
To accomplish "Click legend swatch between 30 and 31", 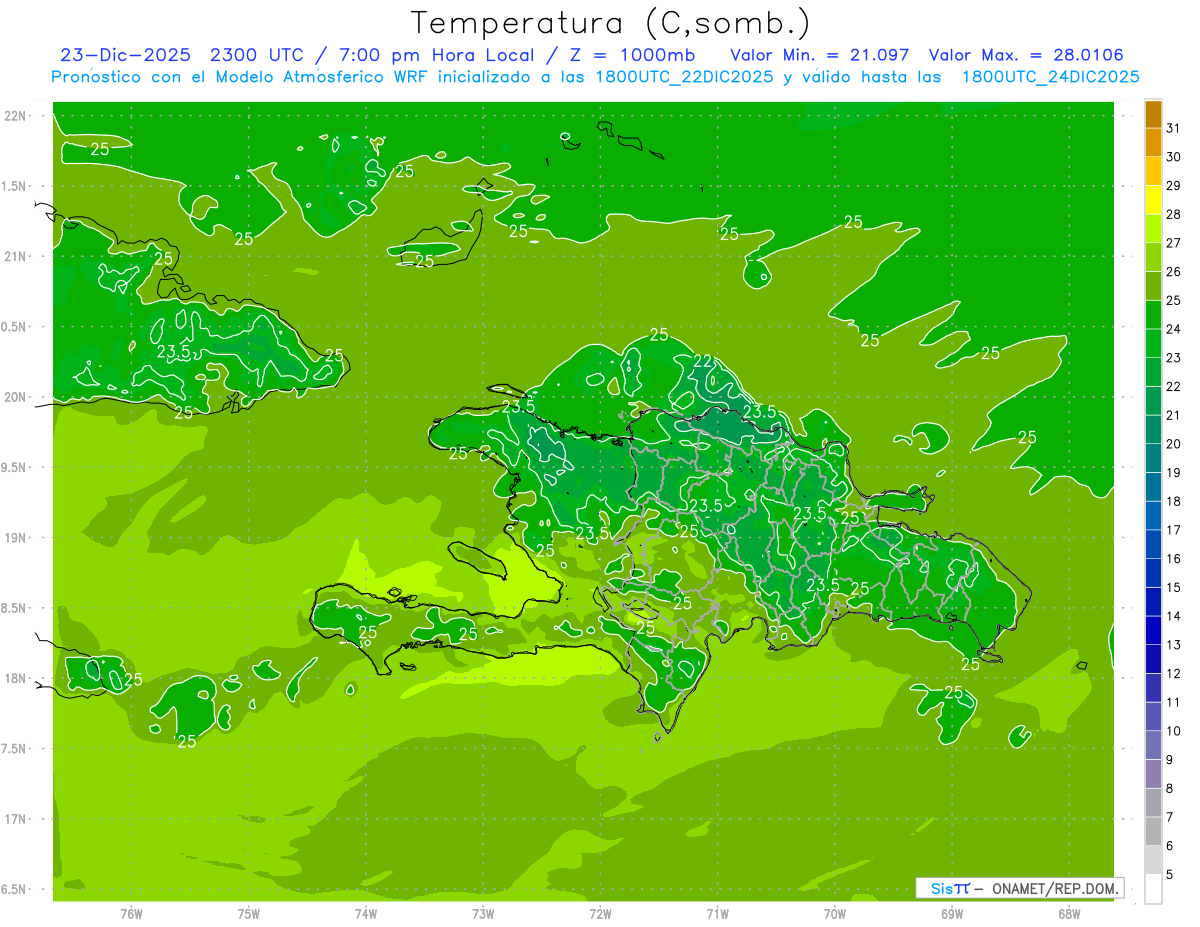I will pyautogui.click(x=1154, y=142).
